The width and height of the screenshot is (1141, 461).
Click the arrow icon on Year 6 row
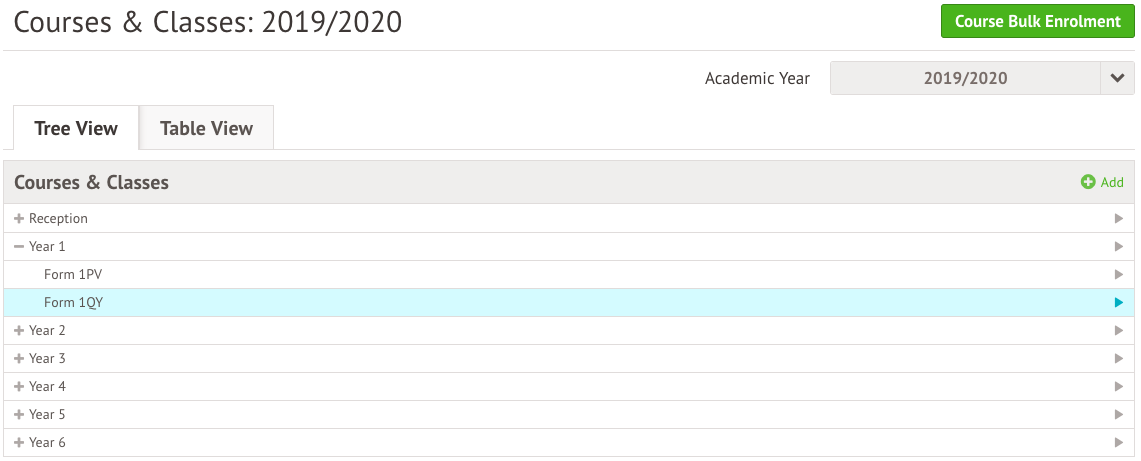(1119, 442)
